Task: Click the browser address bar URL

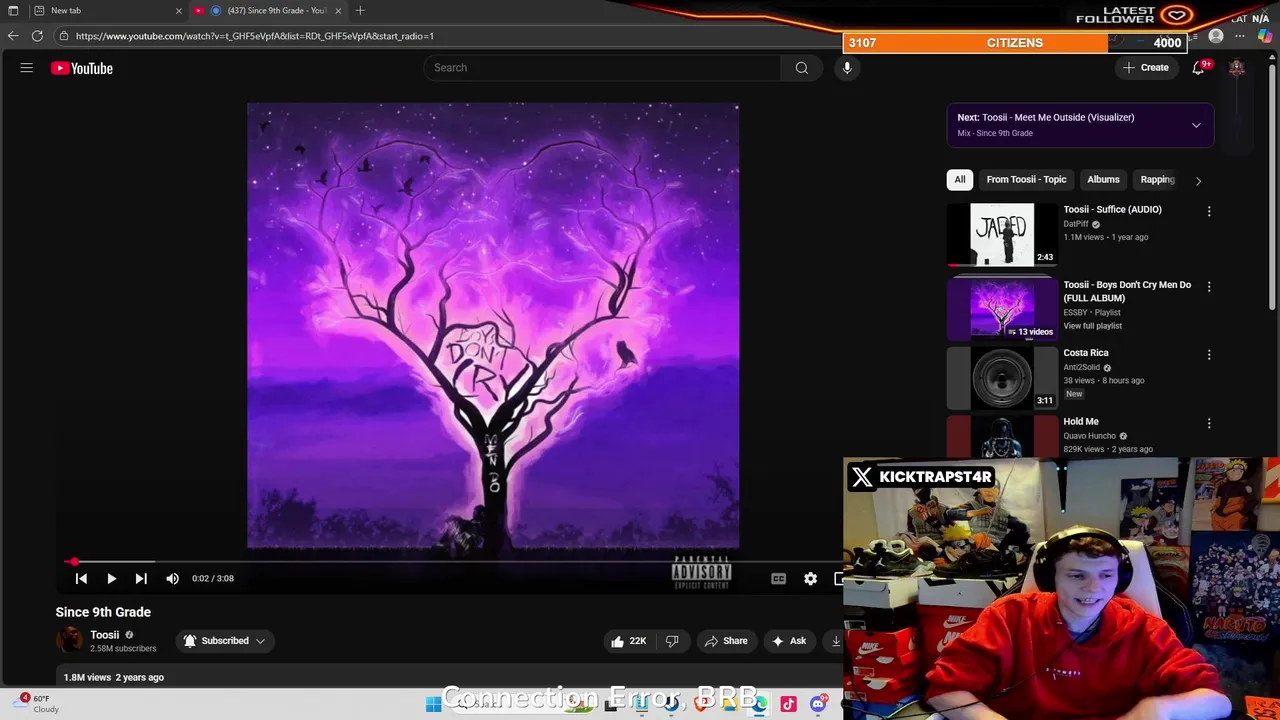Action: tap(254, 36)
